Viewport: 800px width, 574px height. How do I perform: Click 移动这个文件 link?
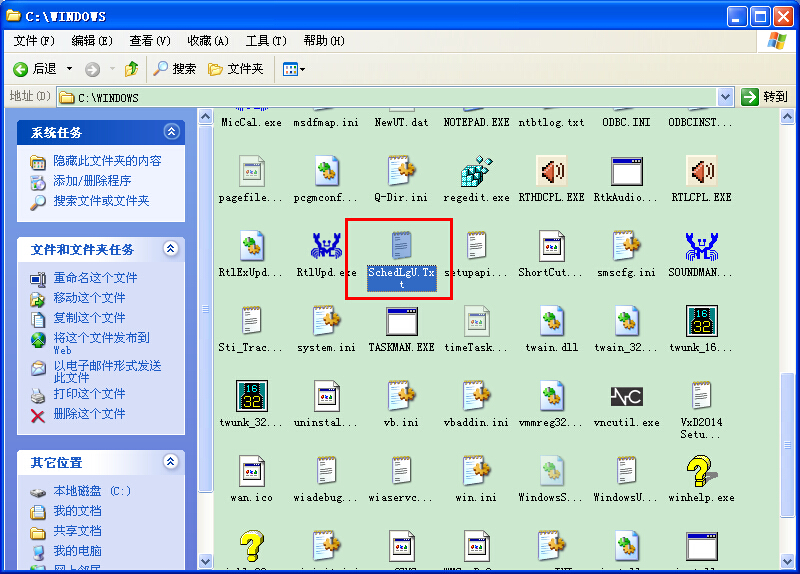tap(89, 298)
